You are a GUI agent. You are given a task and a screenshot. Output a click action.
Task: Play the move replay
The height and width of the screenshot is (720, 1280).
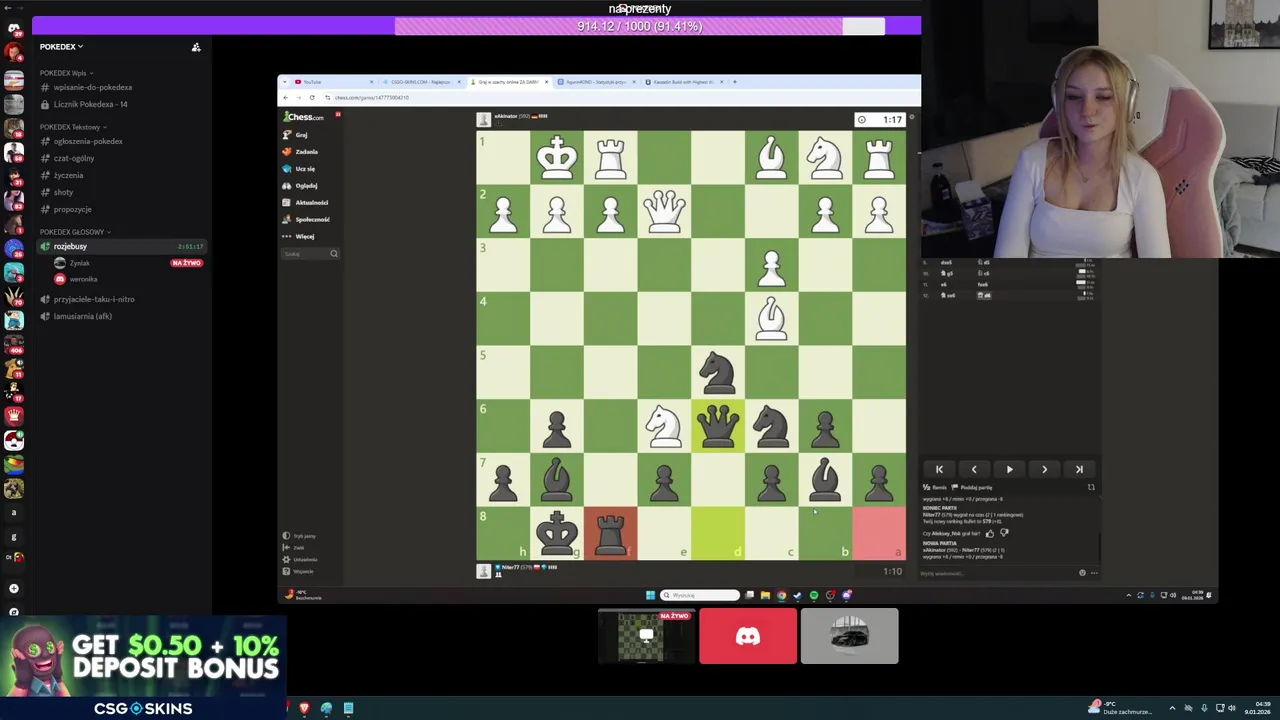click(x=1009, y=469)
